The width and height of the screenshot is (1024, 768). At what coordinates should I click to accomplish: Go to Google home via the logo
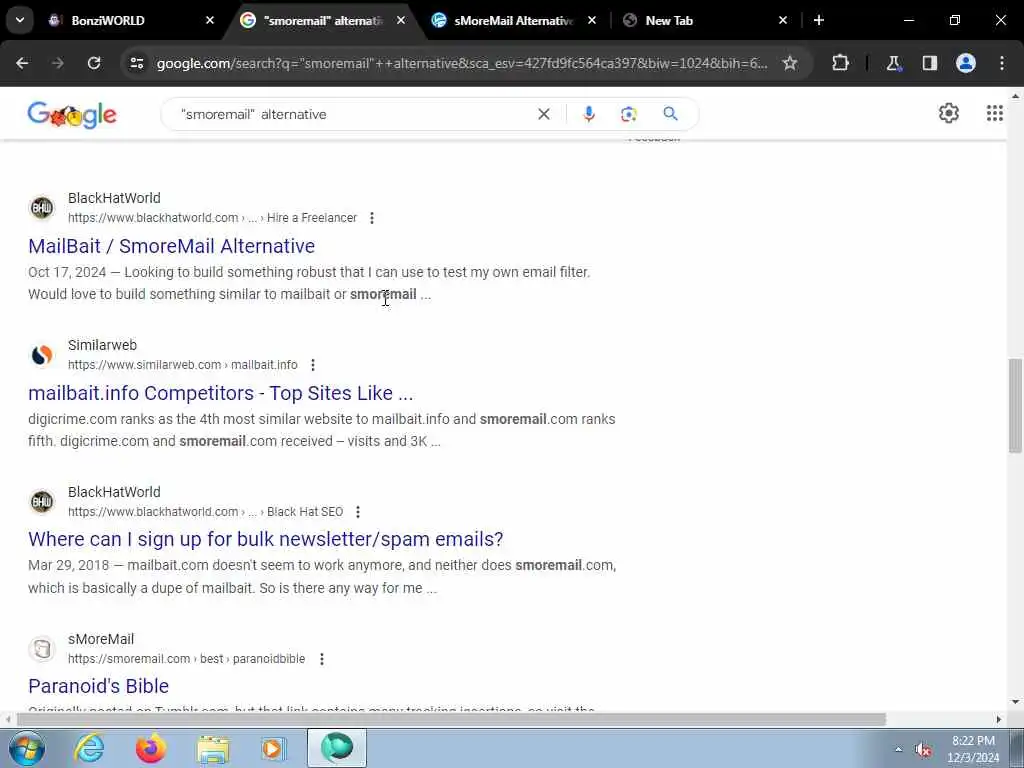pos(72,115)
